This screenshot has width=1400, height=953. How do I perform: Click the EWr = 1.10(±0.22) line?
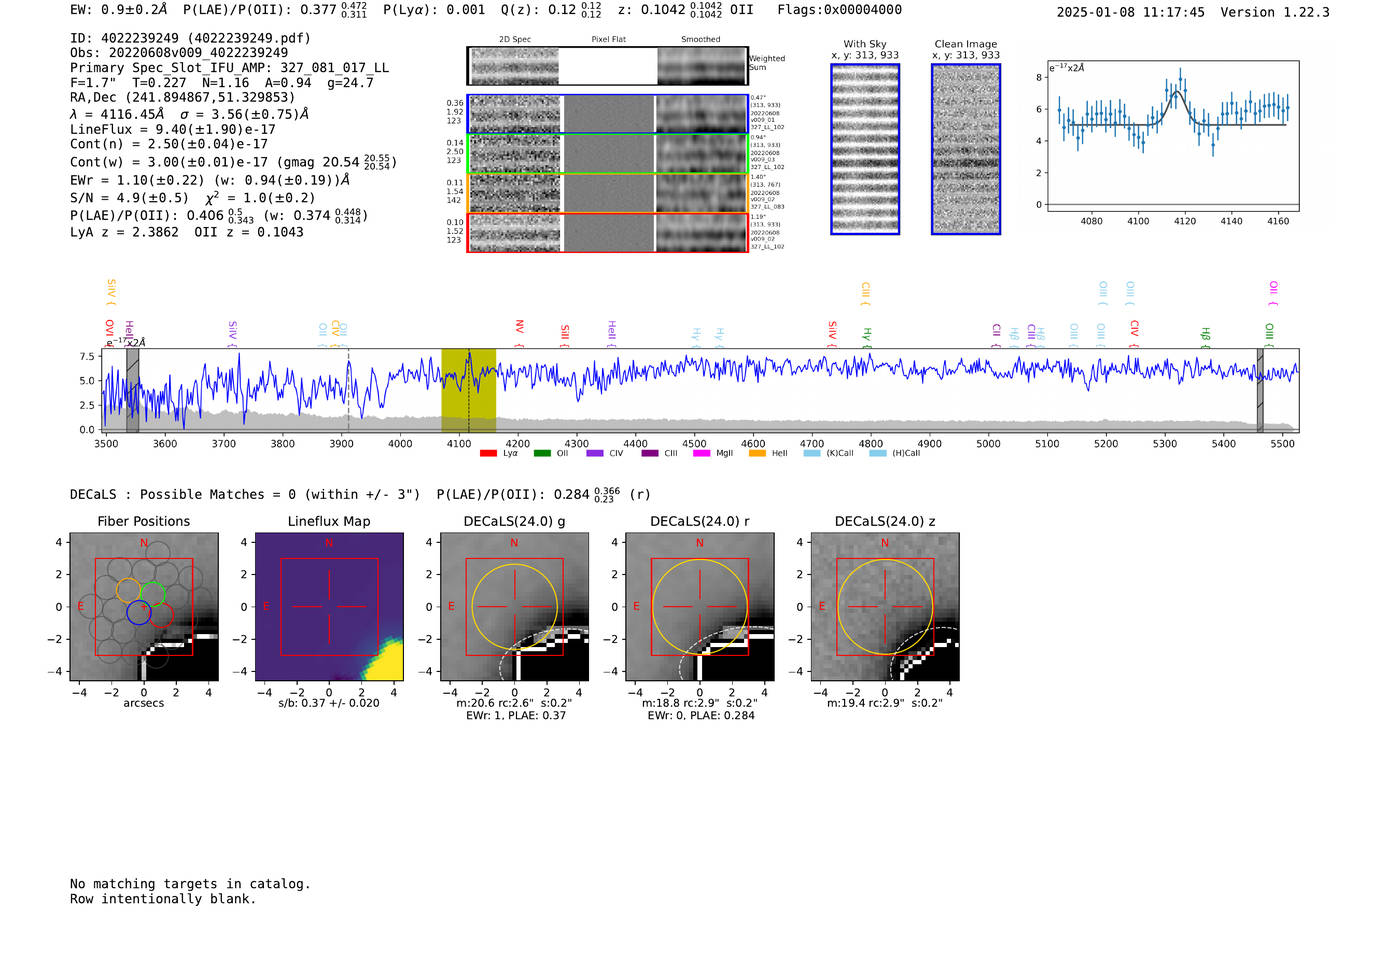210,181
